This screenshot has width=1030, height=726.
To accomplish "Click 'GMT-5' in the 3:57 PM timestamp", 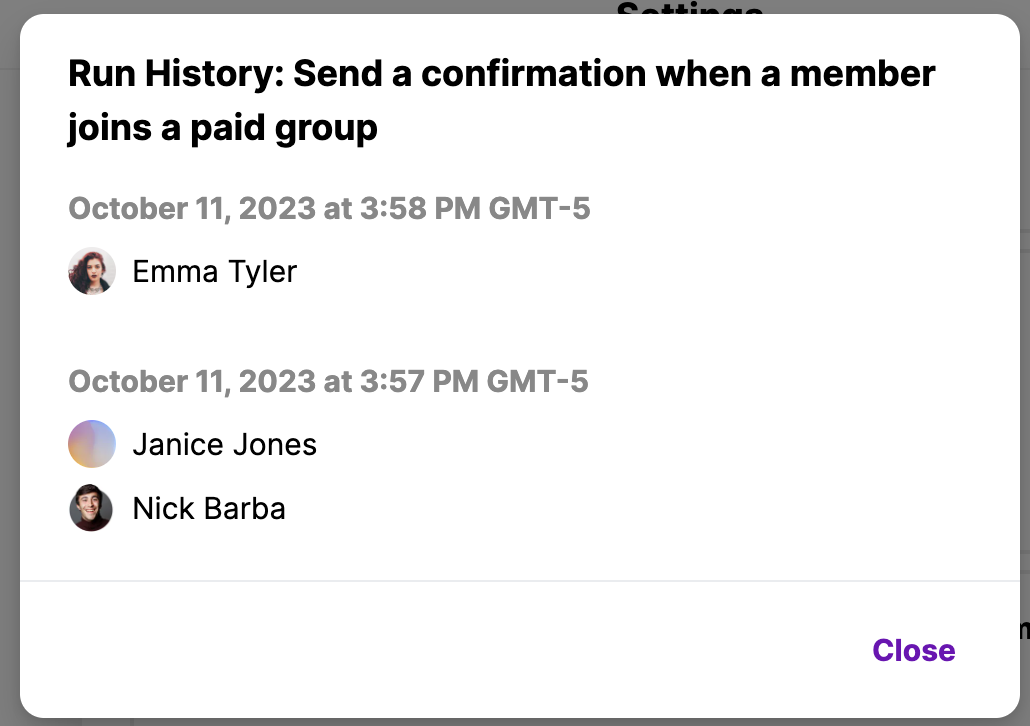I will 537,382.
